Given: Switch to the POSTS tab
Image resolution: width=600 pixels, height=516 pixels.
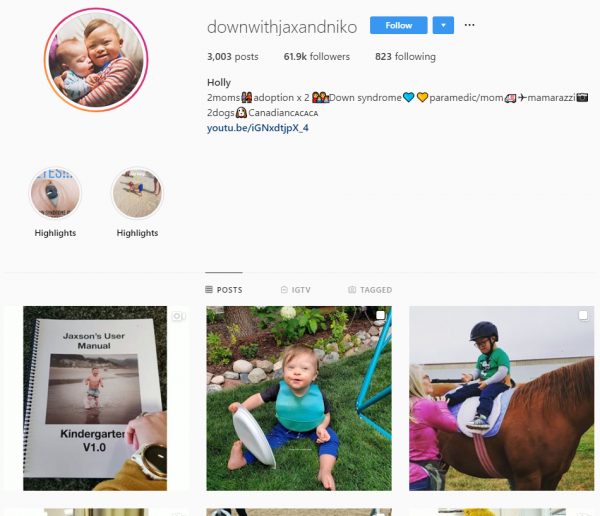Looking at the screenshot, I should 224,290.
